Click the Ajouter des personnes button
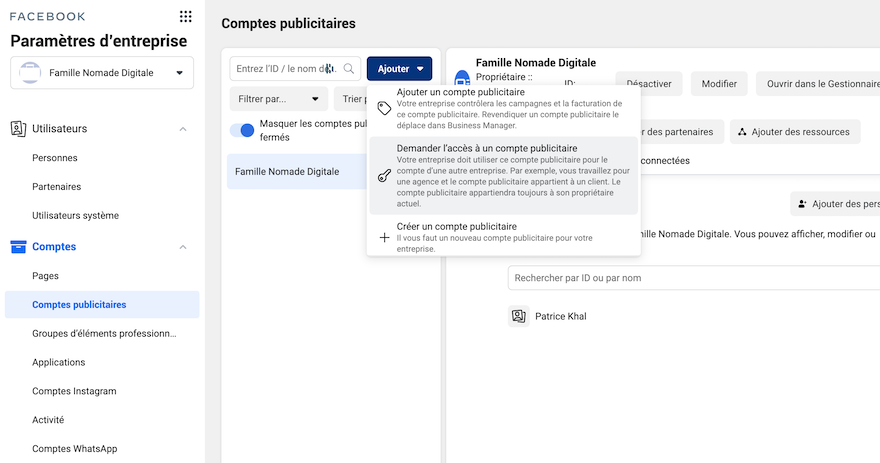The image size is (880, 463). pyautogui.click(x=836, y=204)
